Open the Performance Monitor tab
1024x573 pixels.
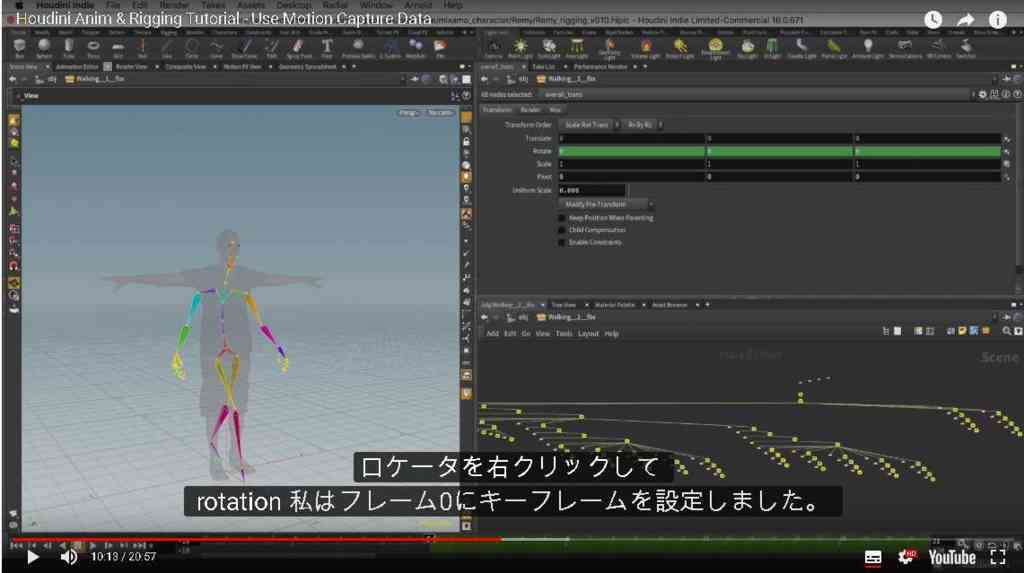tap(600, 67)
